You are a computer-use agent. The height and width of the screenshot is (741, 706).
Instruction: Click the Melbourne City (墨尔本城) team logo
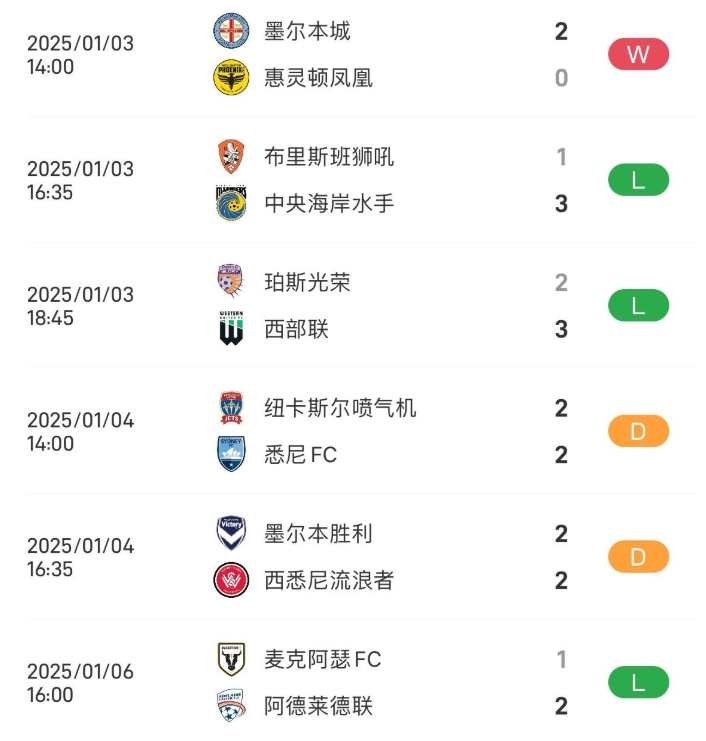231,31
